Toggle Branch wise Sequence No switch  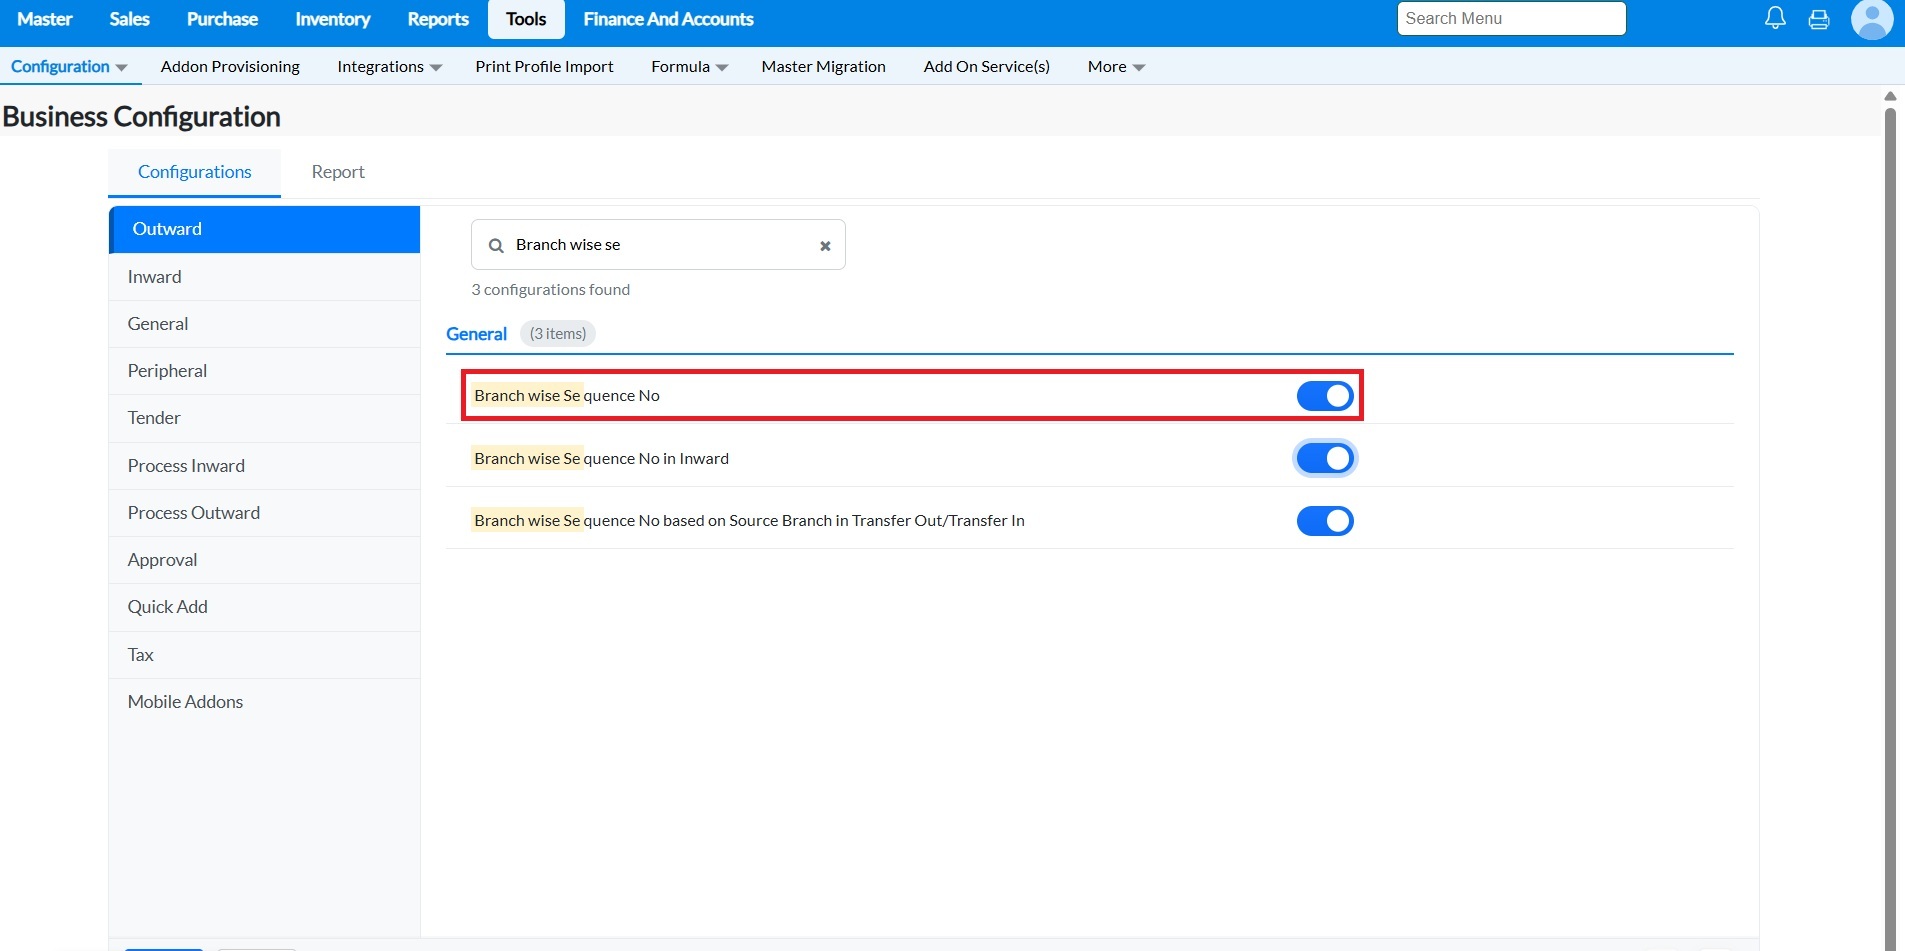[x=1324, y=396]
